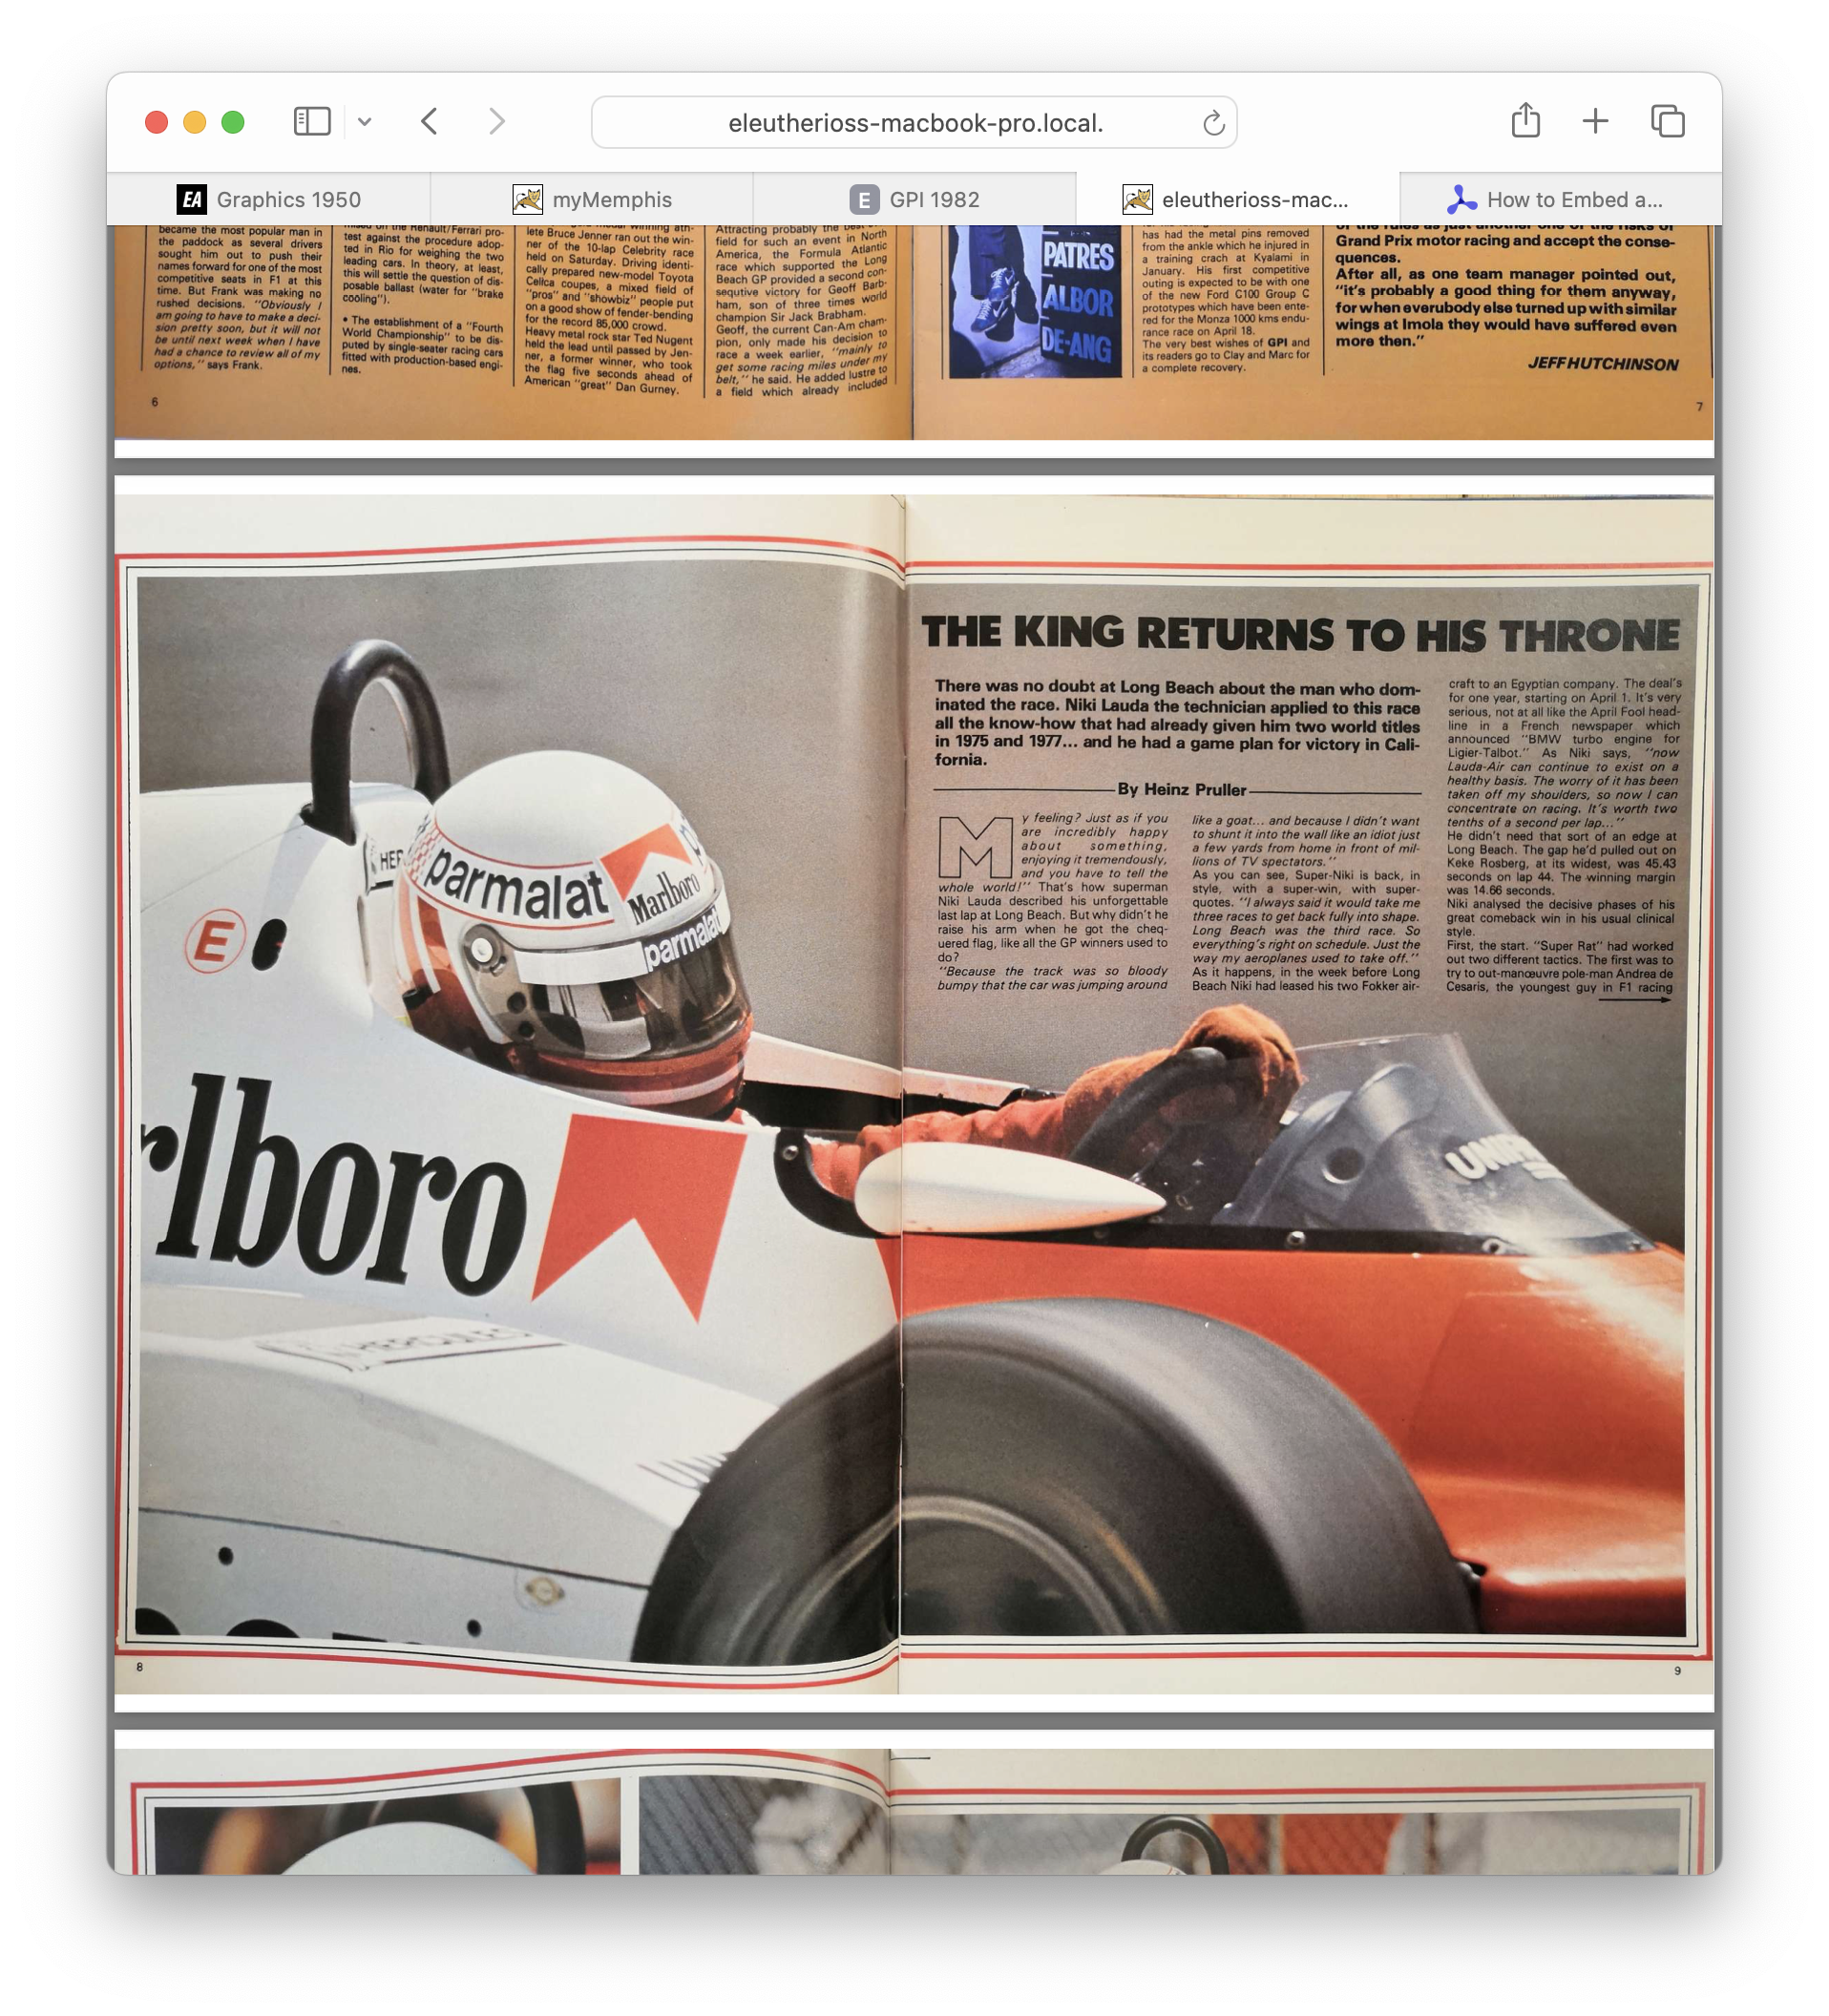Click the EA favicon on Graphics 1950 tab
Image resolution: width=1829 pixels, height=2016 pixels.
(x=192, y=200)
